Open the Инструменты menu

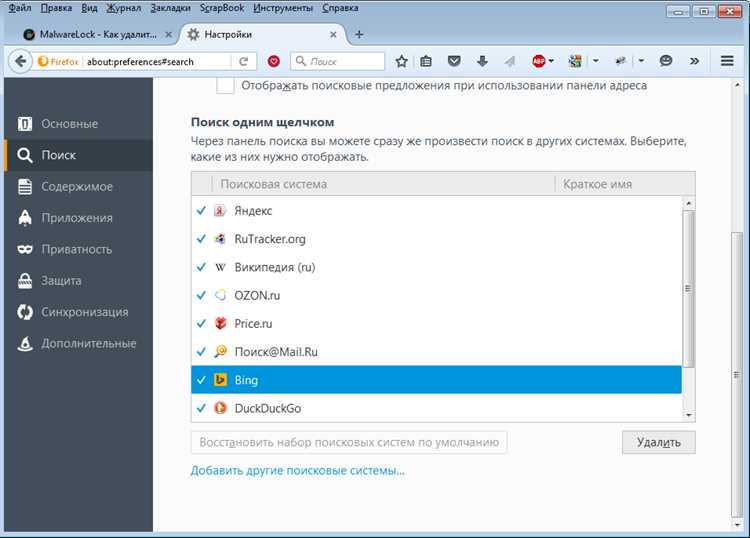(x=283, y=8)
